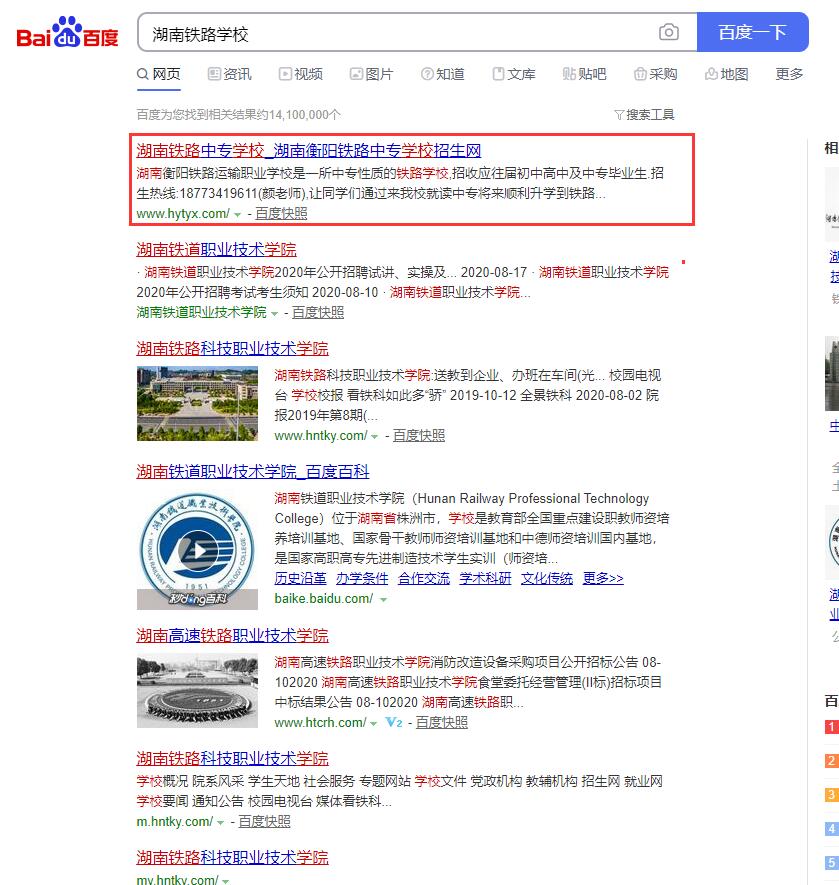Click the www.hntky.com/ green URL
Viewport: 839px width, 885px height.
(x=321, y=436)
